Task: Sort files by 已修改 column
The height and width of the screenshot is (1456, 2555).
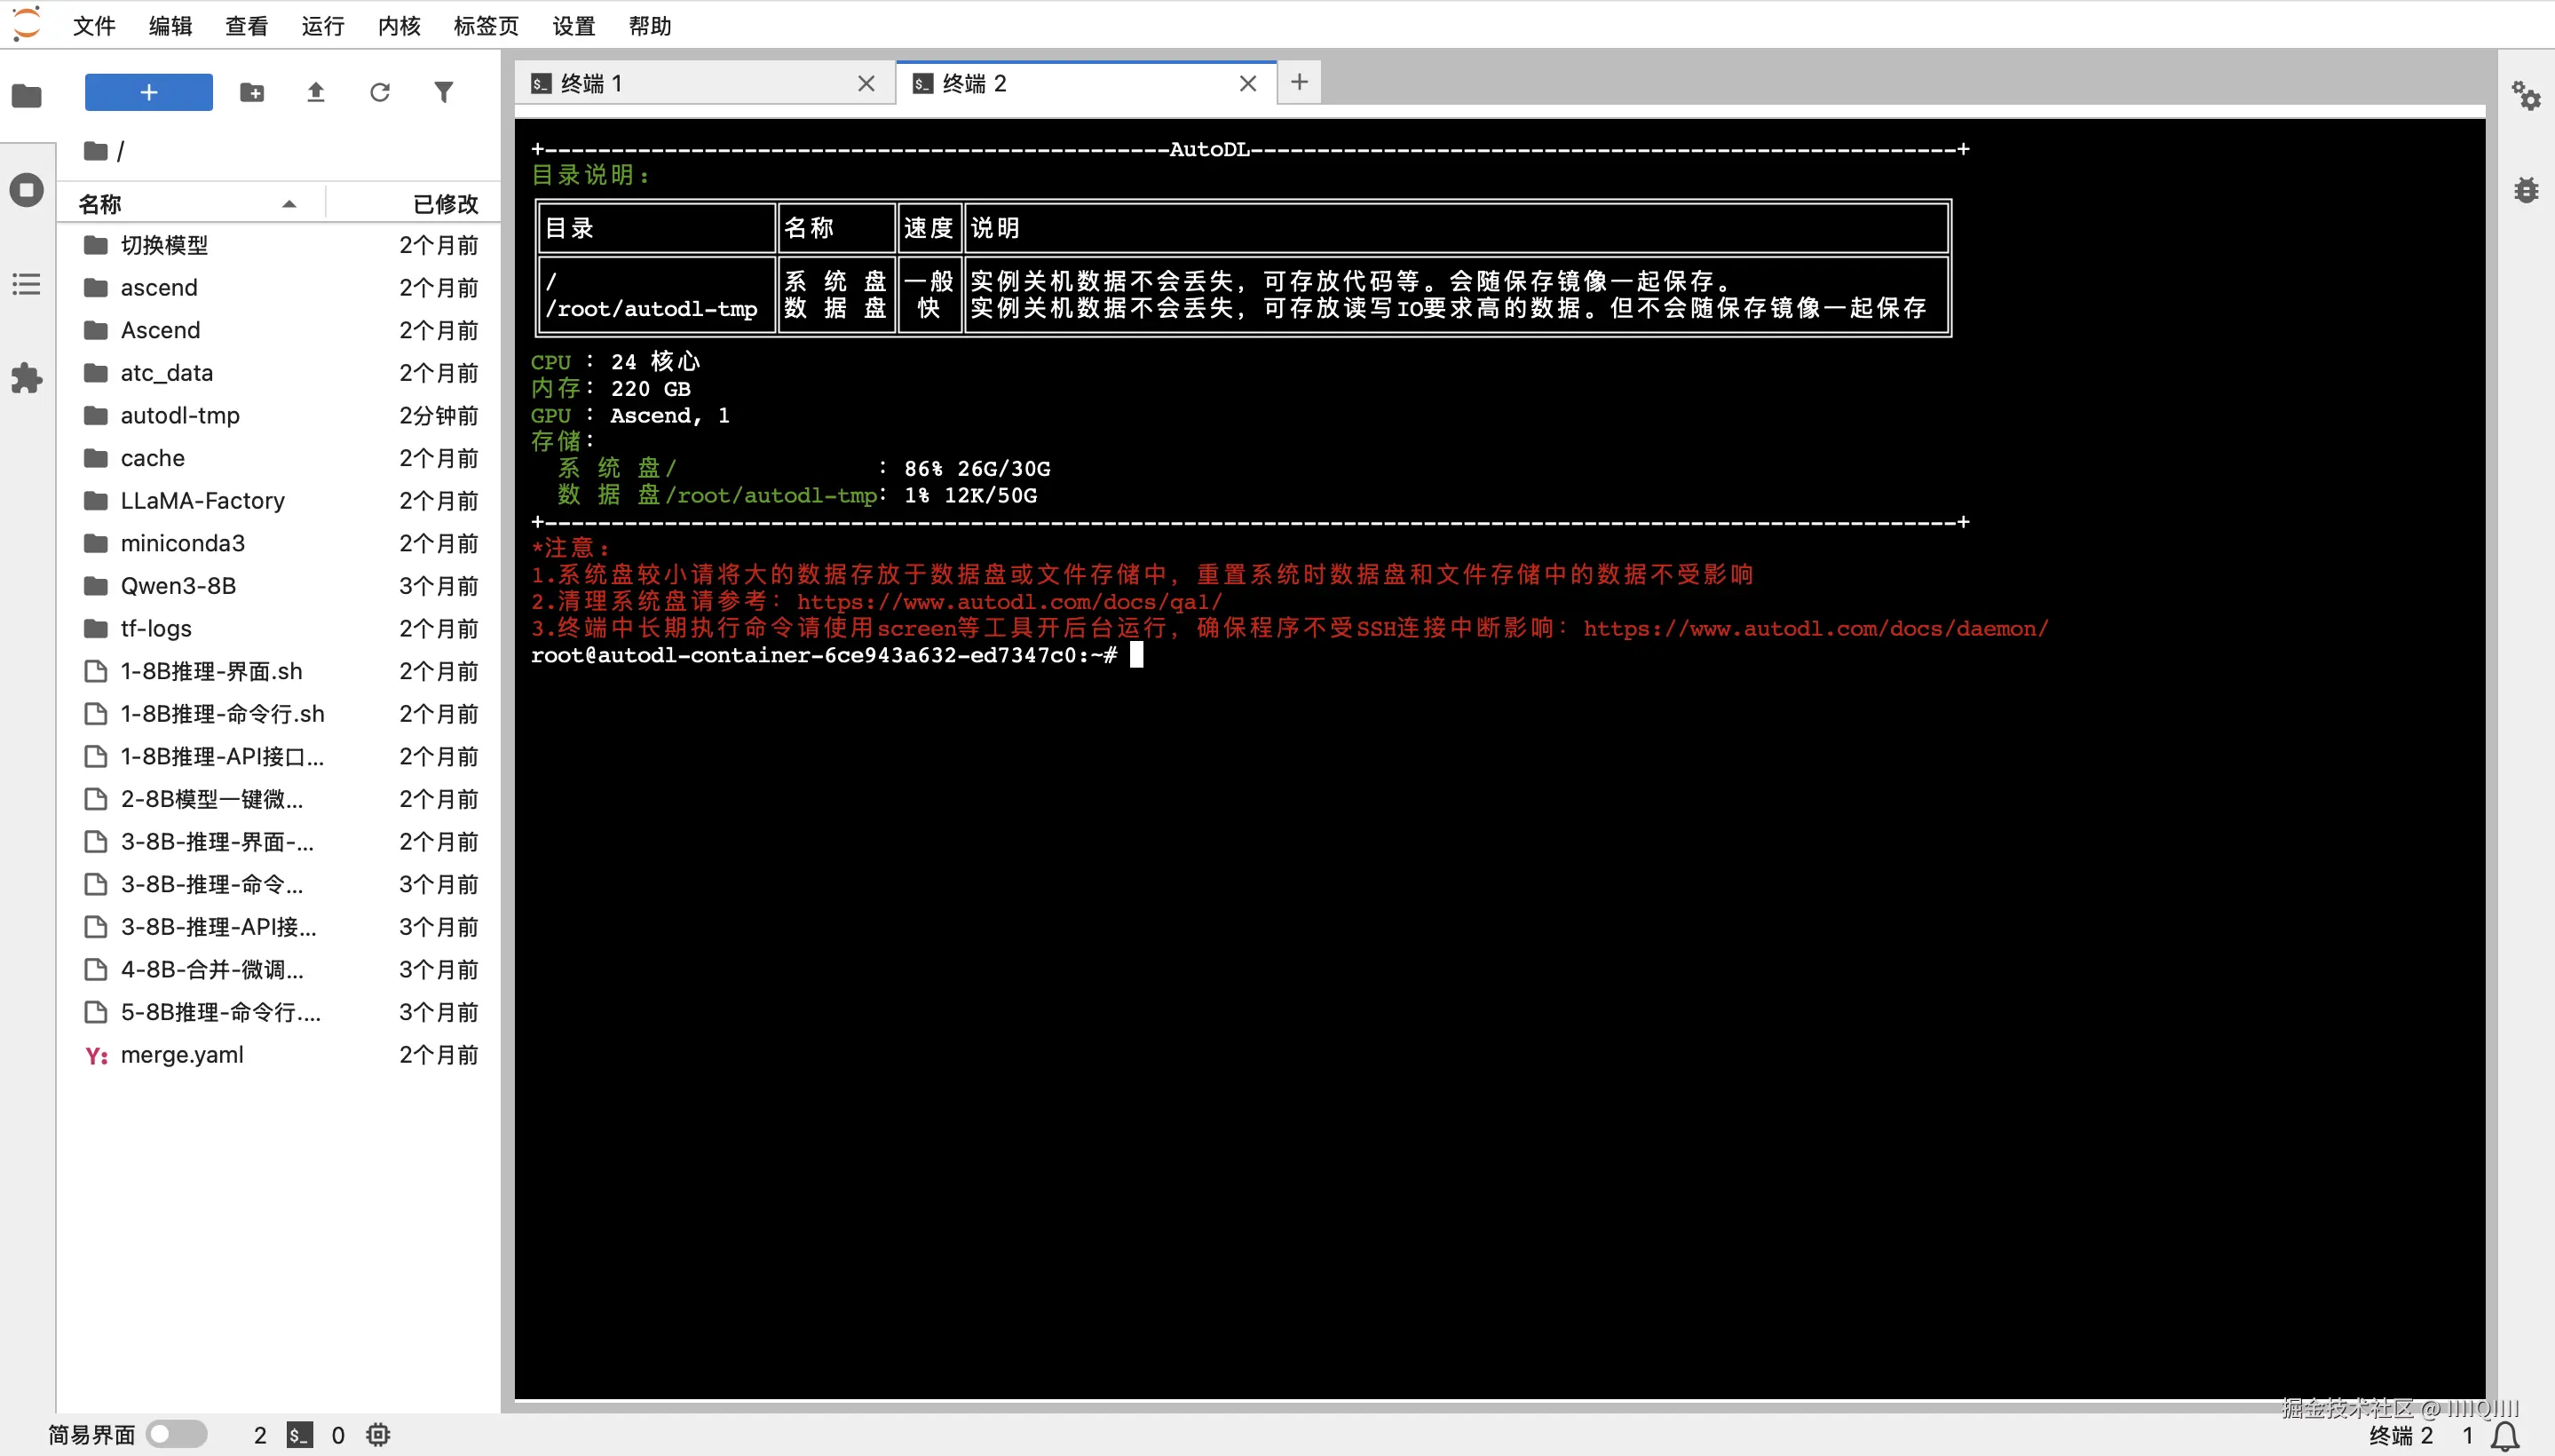Action: point(445,204)
